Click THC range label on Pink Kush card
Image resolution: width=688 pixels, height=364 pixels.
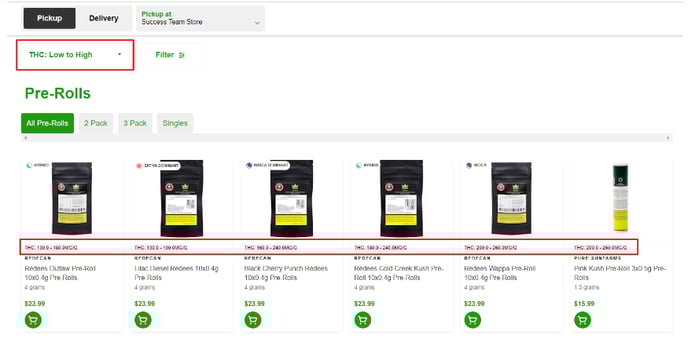(600, 248)
